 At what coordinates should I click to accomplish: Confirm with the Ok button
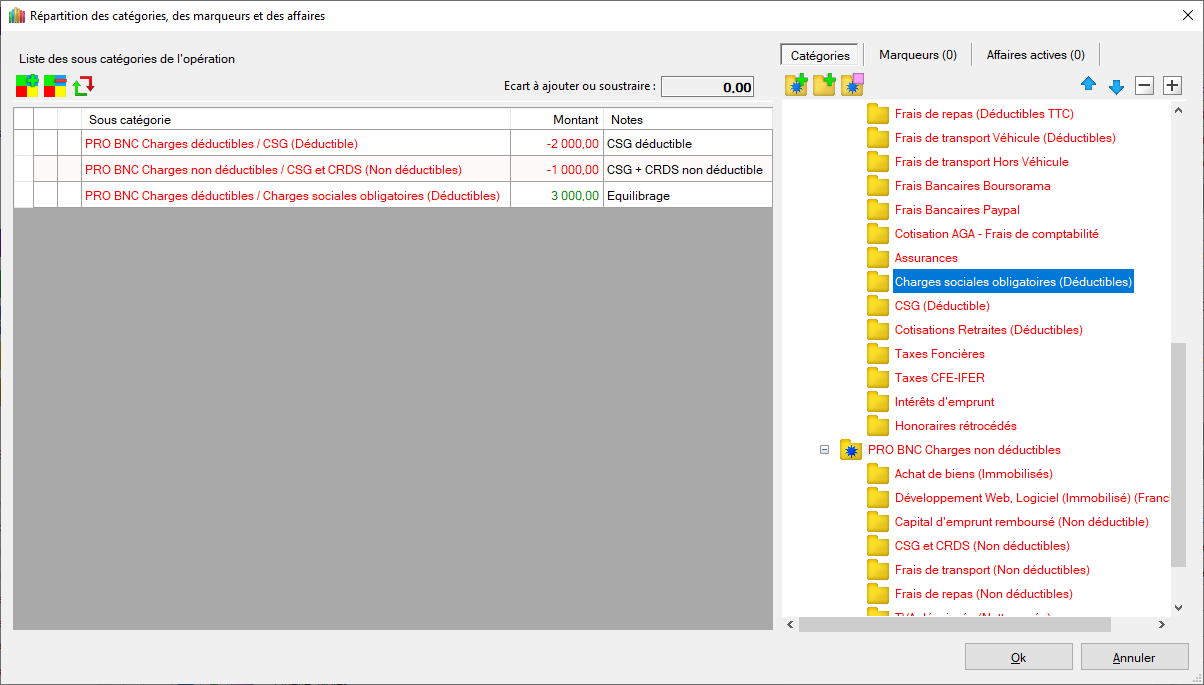[1018, 657]
